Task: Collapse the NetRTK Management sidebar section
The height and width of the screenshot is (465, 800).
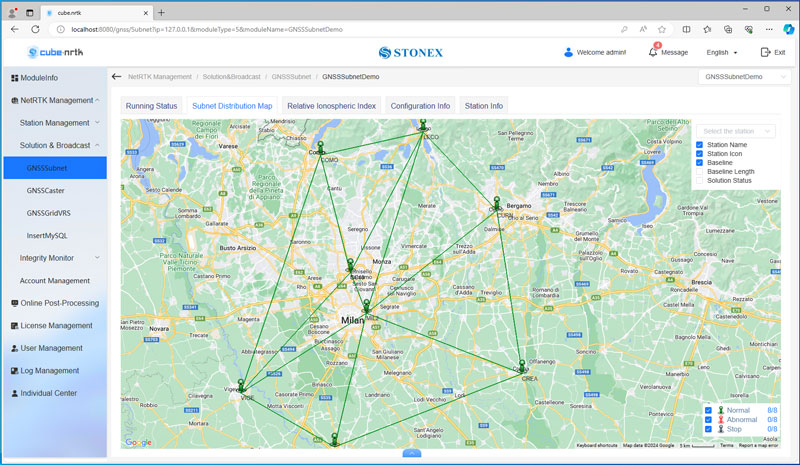Action: pos(97,100)
